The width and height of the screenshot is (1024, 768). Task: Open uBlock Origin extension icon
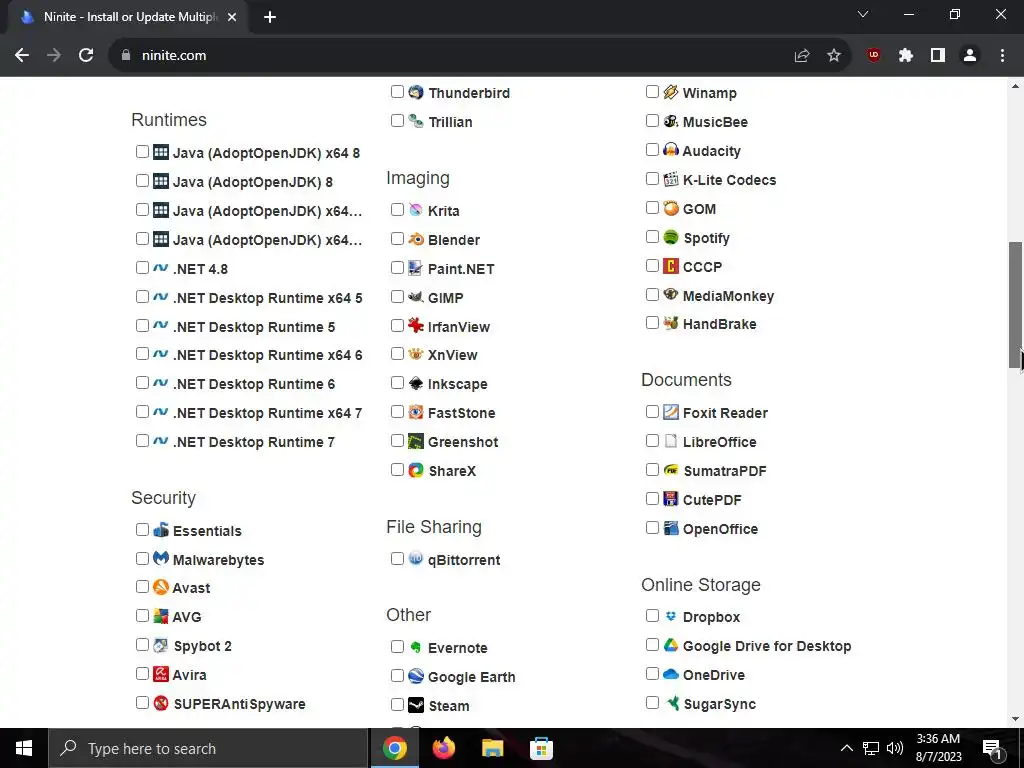(x=873, y=56)
